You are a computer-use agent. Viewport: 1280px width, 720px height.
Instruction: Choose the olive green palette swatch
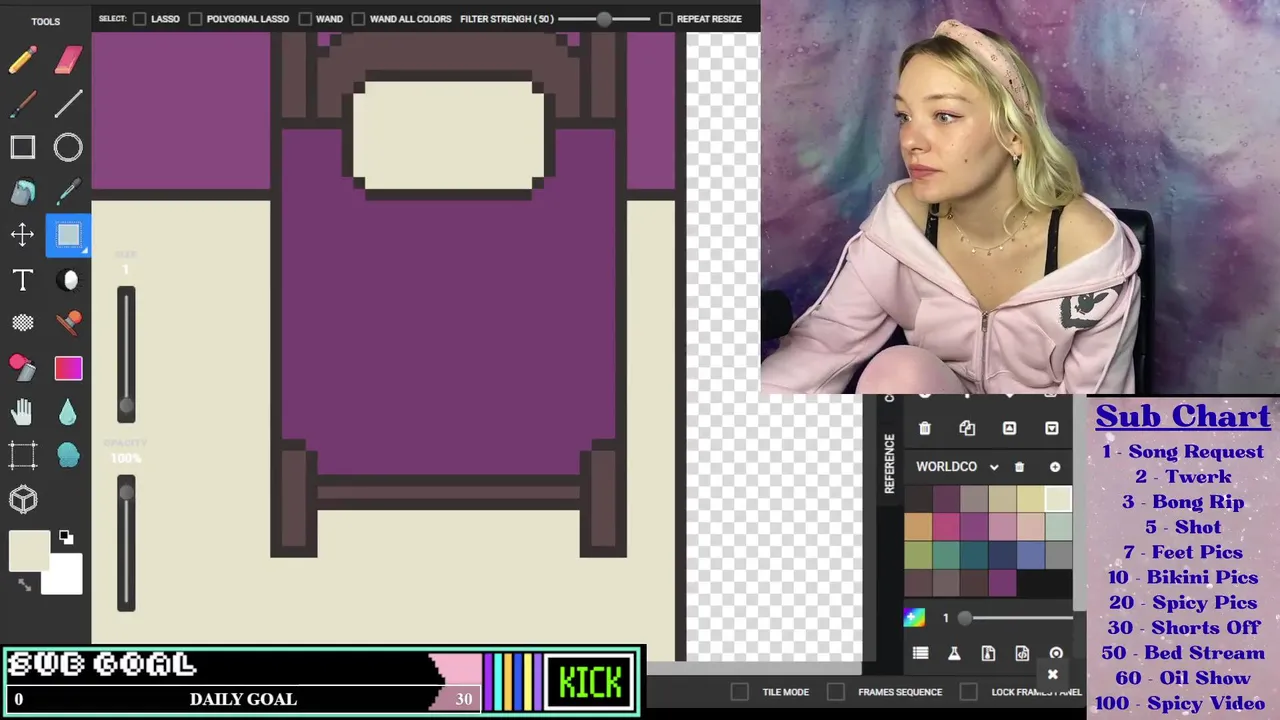(918, 555)
